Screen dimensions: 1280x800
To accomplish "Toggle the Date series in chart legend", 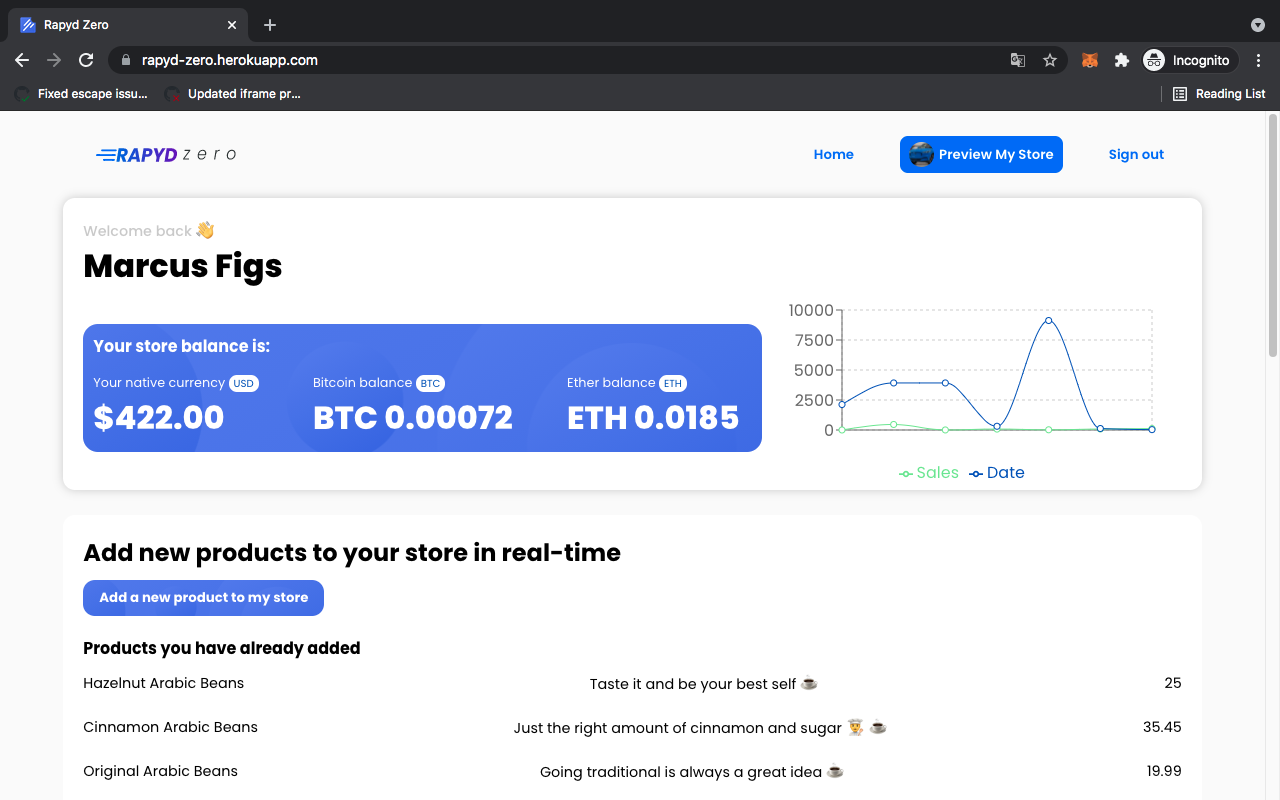I will pos(997,473).
